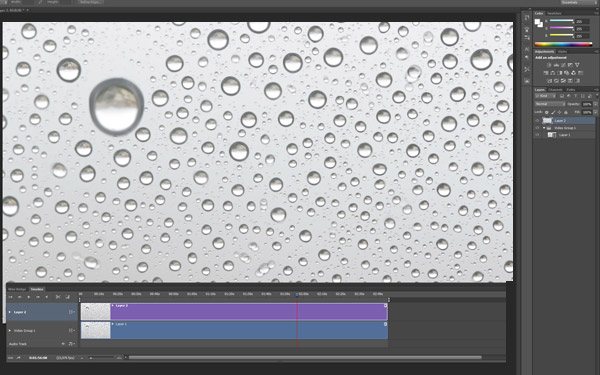Image resolution: width=600 pixels, height=375 pixels.
Task: Open the Opacity slider arrow
Action: pyautogui.click(x=595, y=104)
